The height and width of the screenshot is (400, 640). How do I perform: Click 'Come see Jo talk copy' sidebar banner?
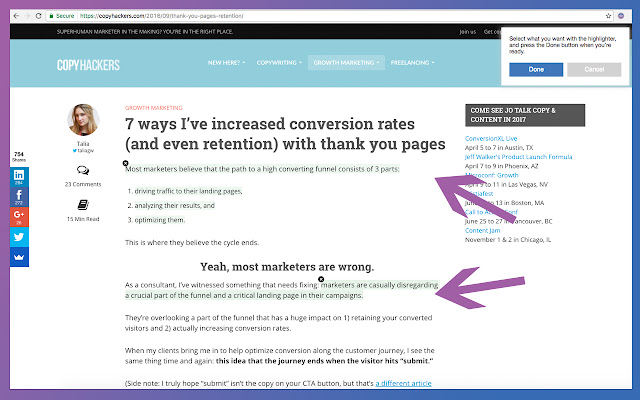pos(525,115)
